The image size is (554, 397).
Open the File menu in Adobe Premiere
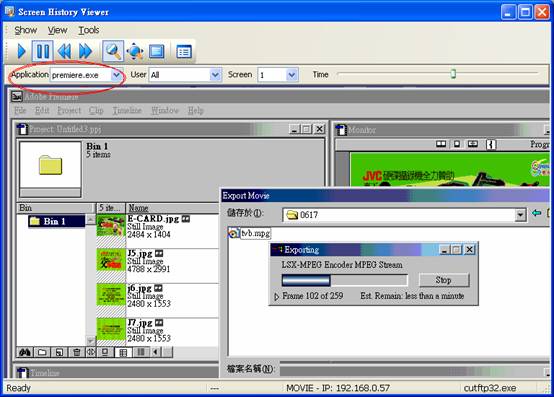point(20,111)
